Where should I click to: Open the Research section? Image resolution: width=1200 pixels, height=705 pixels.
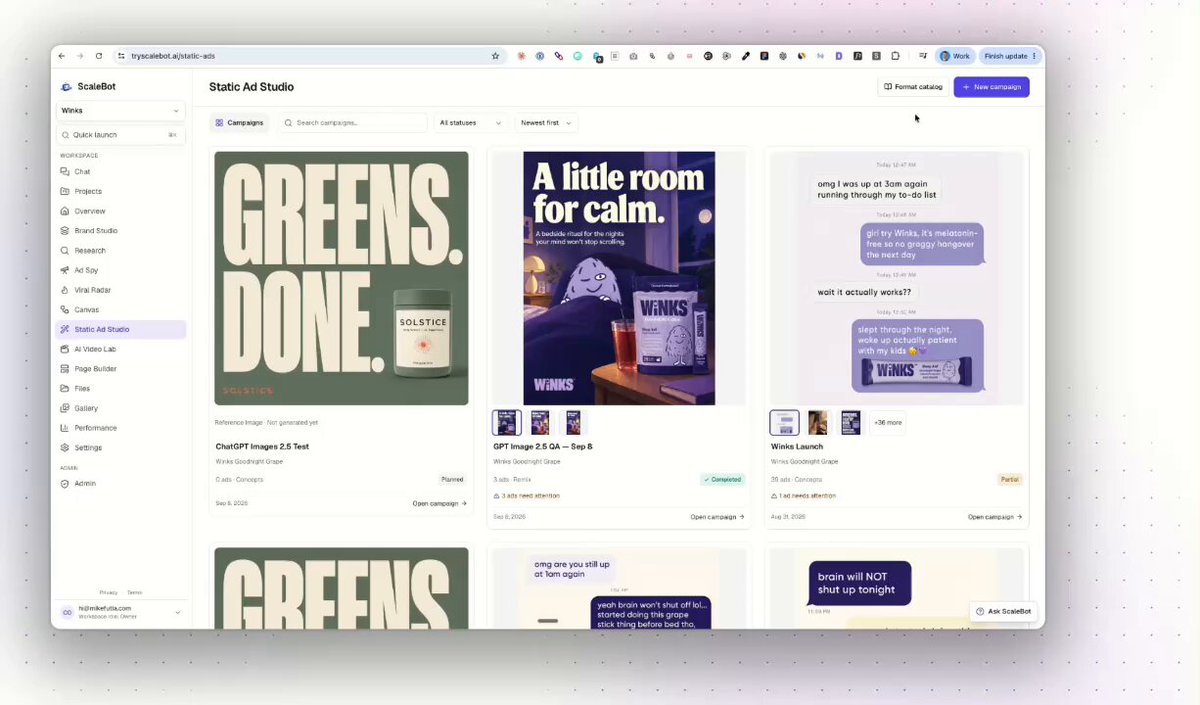(x=89, y=250)
